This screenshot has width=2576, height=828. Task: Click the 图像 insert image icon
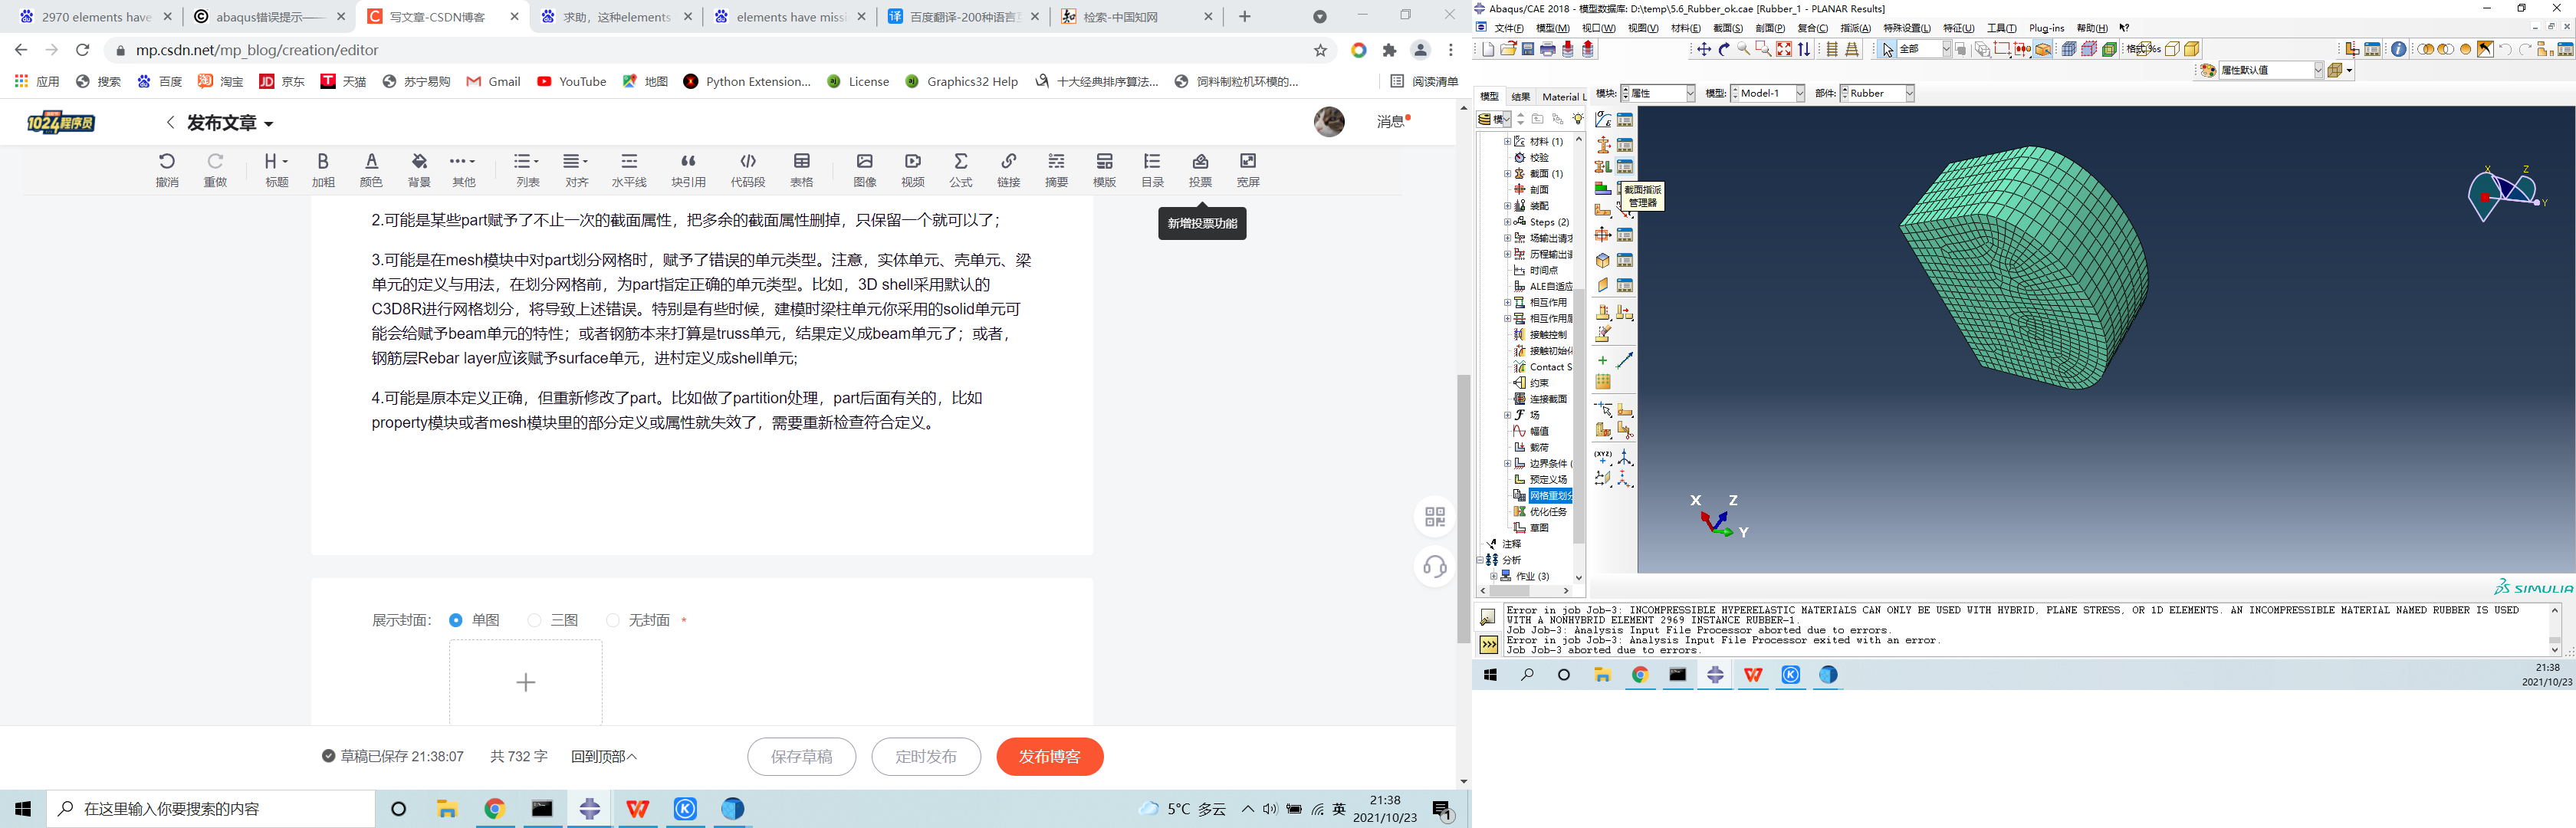pyautogui.click(x=864, y=161)
